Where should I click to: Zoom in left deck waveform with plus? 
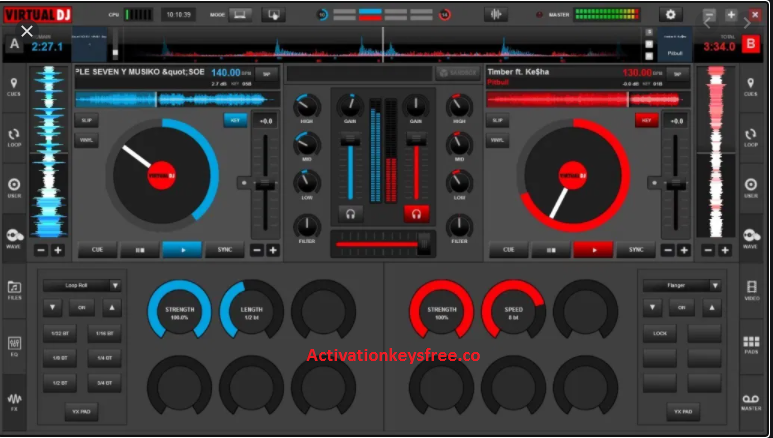(58, 250)
